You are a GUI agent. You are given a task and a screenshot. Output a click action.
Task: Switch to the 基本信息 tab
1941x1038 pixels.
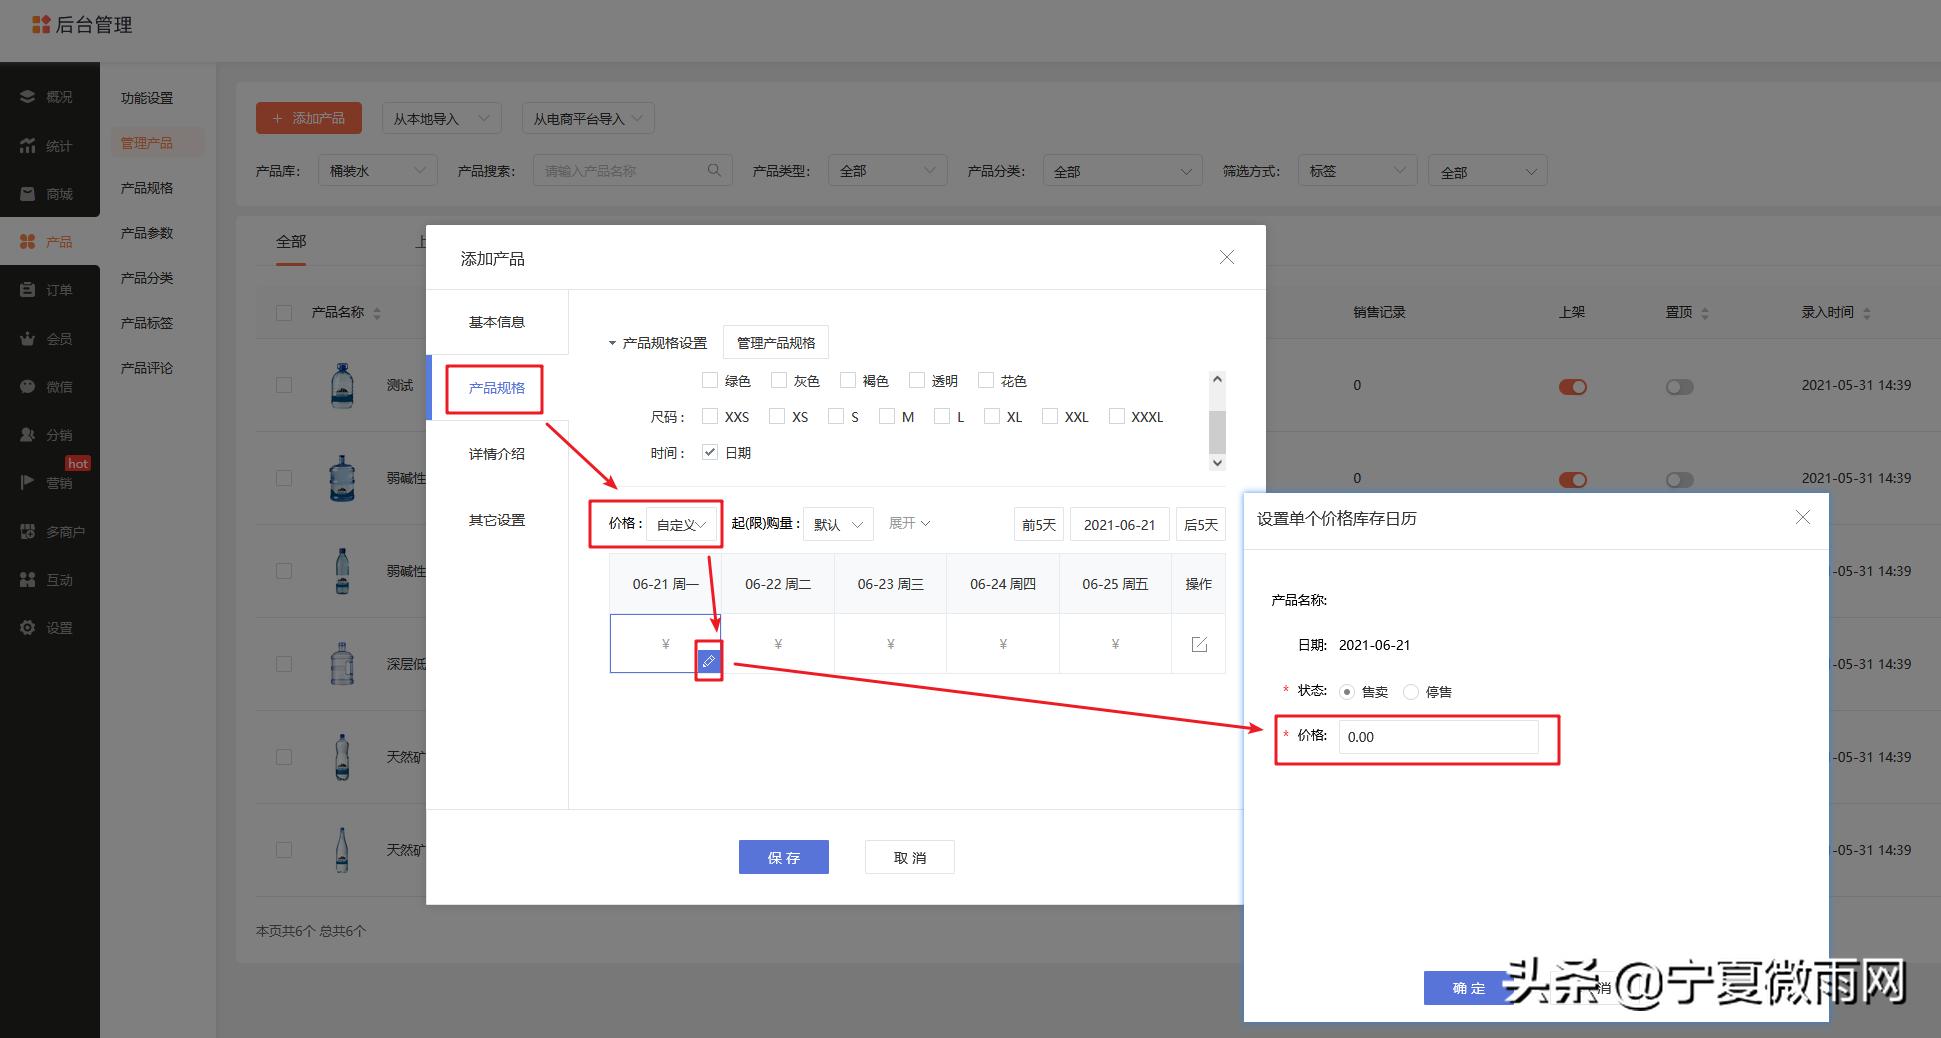tap(497, 322)
